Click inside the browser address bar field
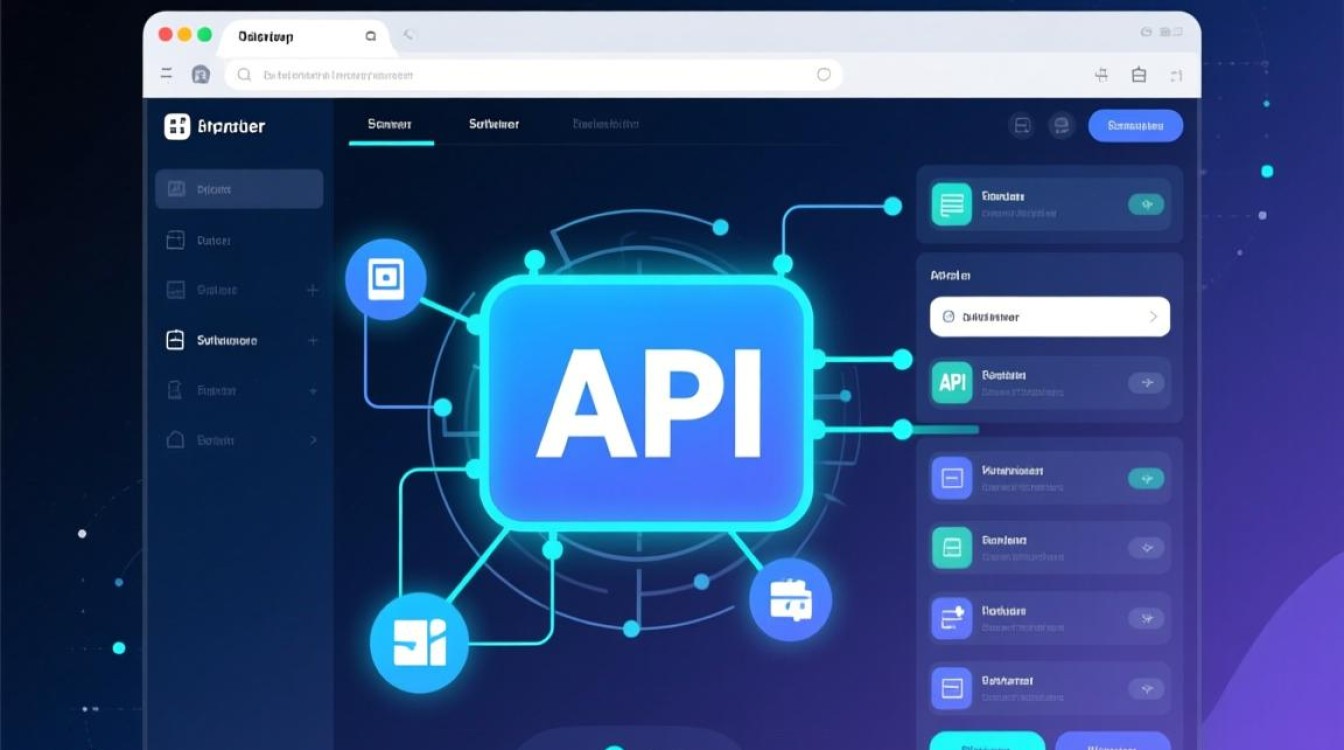This screenshot has height=750, width=1344. pos(530,75)
